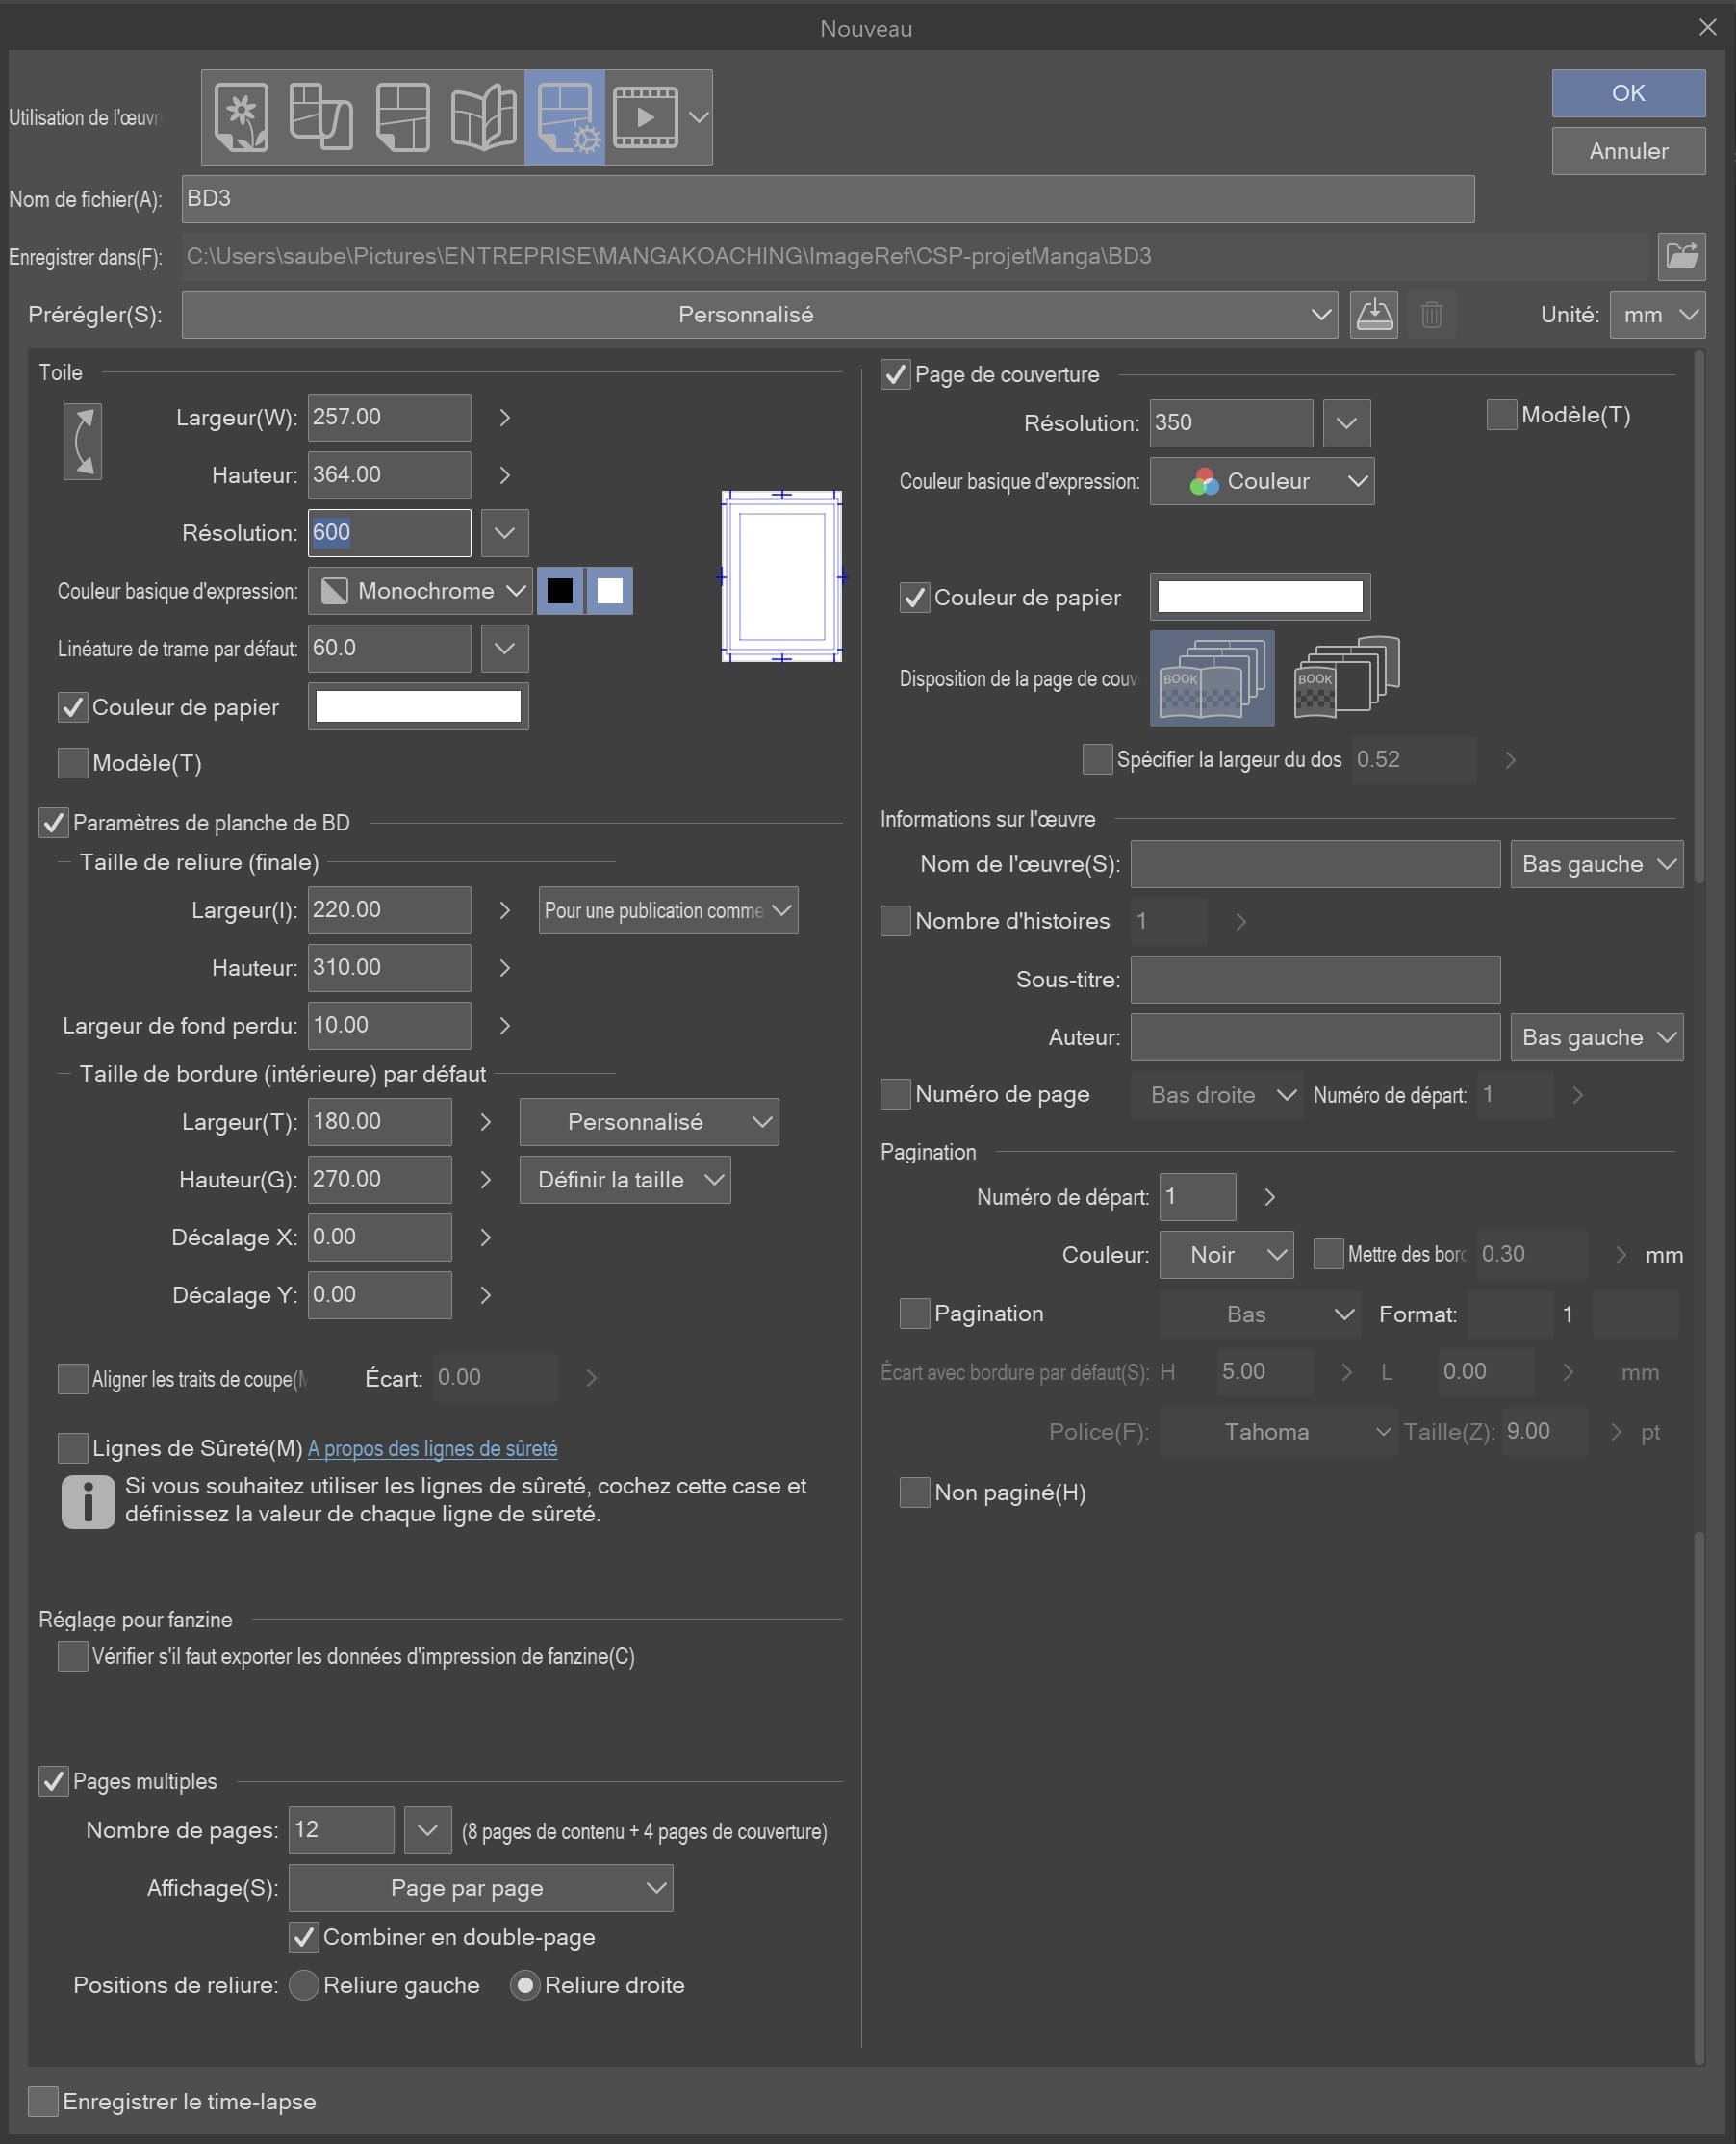Expand canvas Résolution dropdown arrow
Viewport: 1736px width, 2144px height.
pyautogui.click(x=505, y=533)
